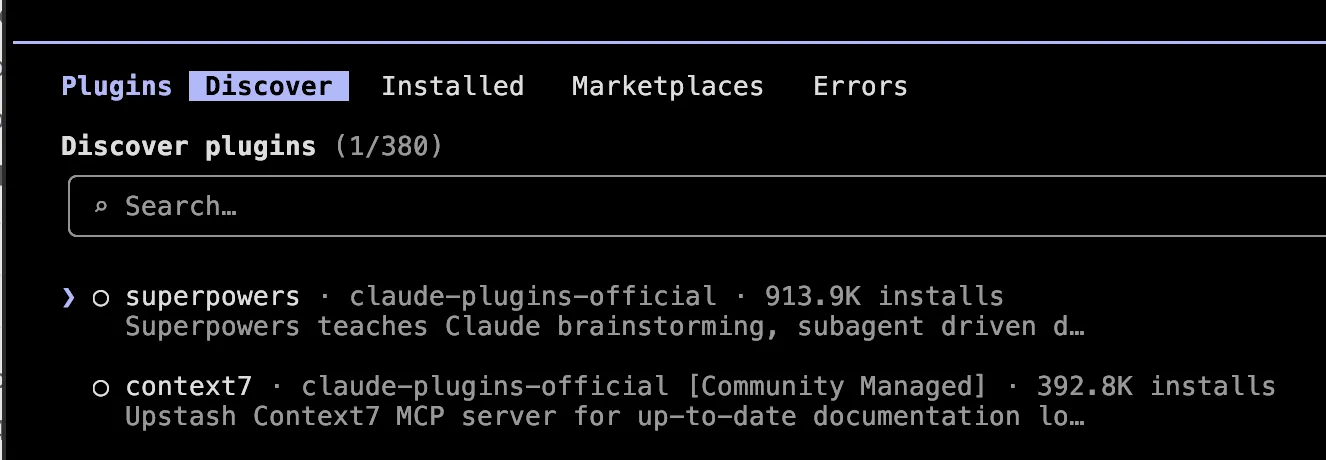
Task: Focus the plugin Search field
Action: tap(697, 207)
